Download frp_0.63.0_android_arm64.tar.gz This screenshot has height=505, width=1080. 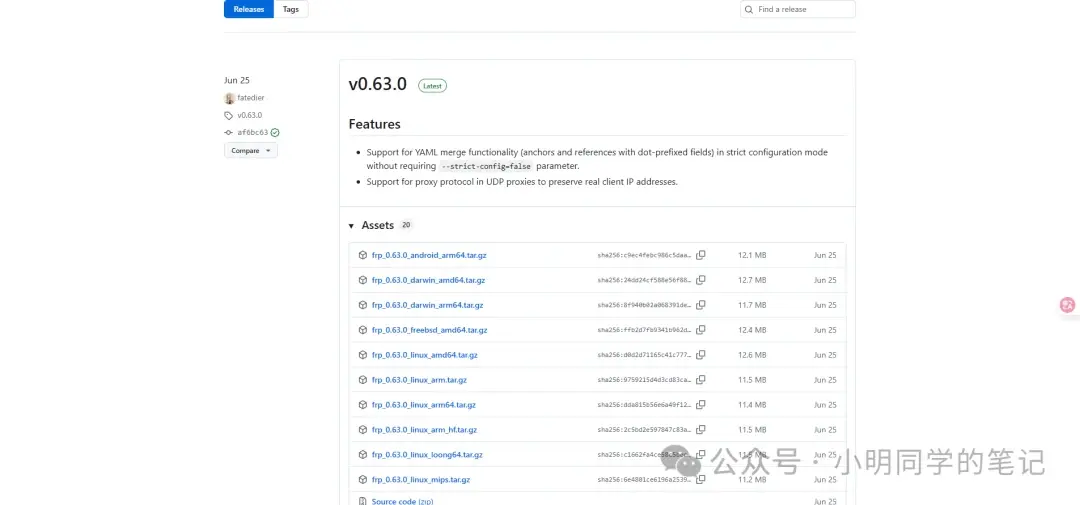pyautogui.click(x=428, y=255)
